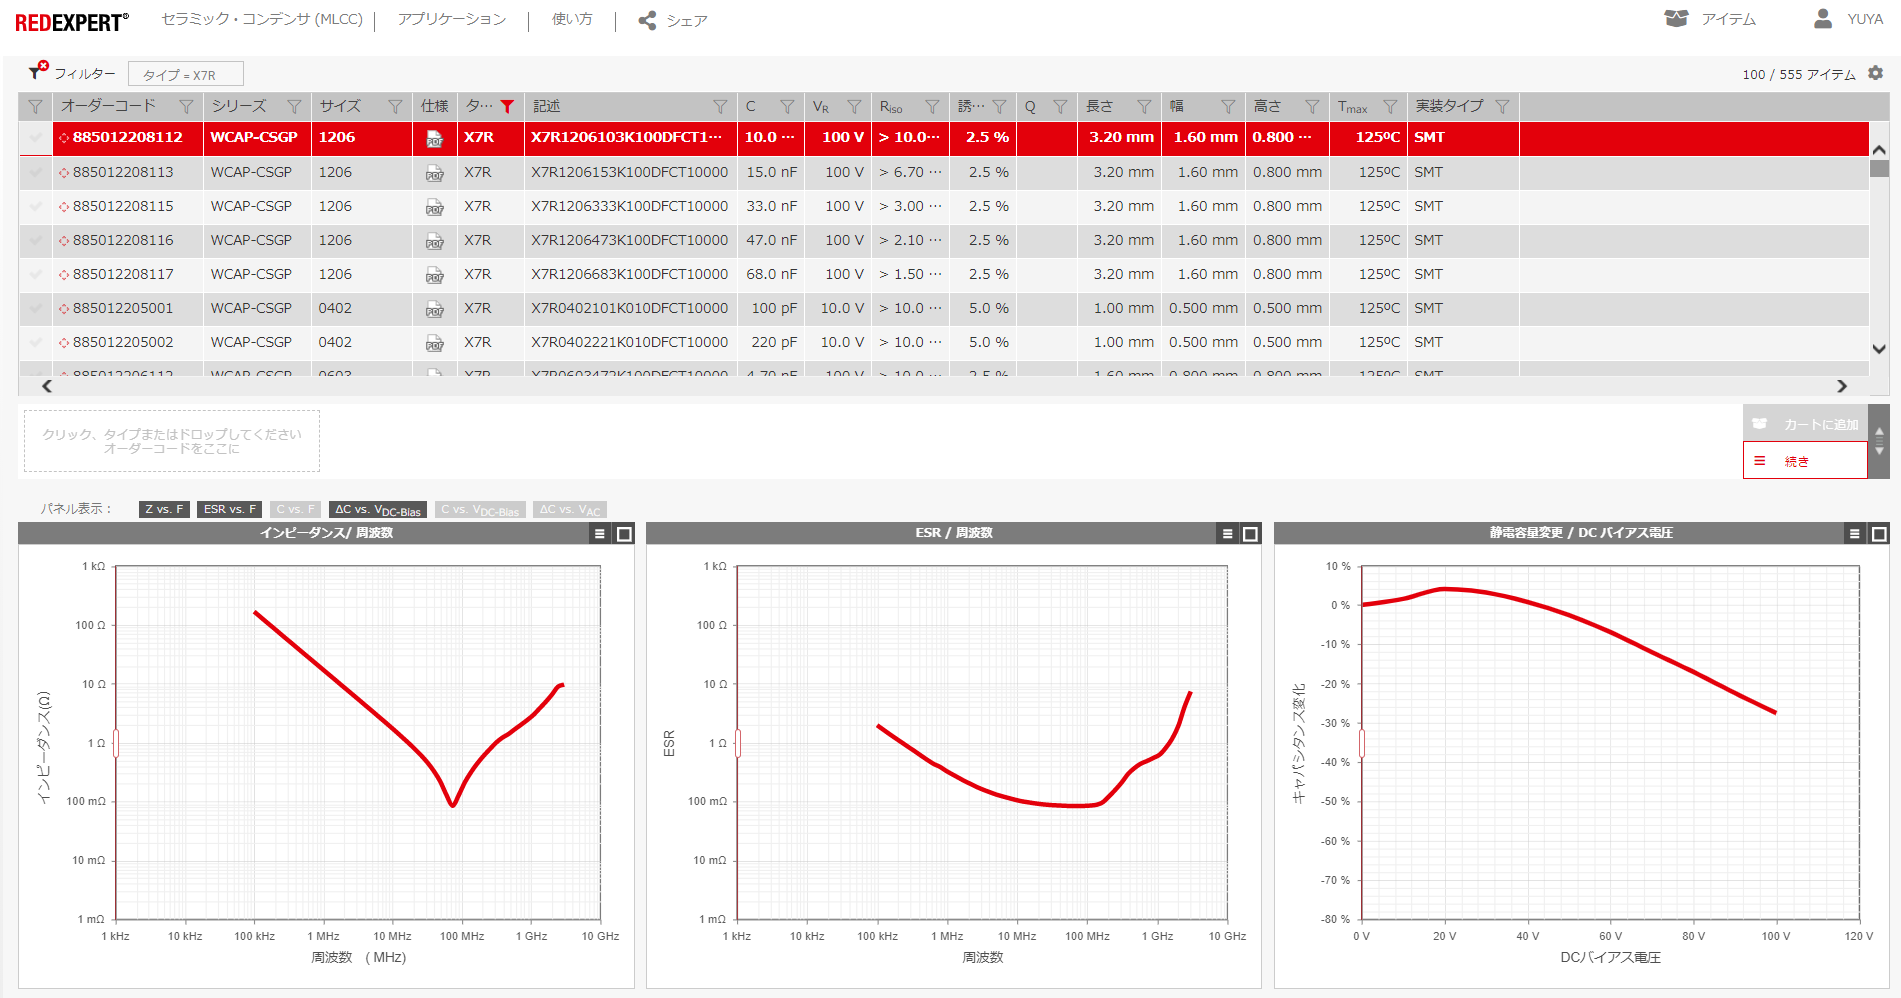Click the clear-all-filters funnel icon

pos(38,71)
